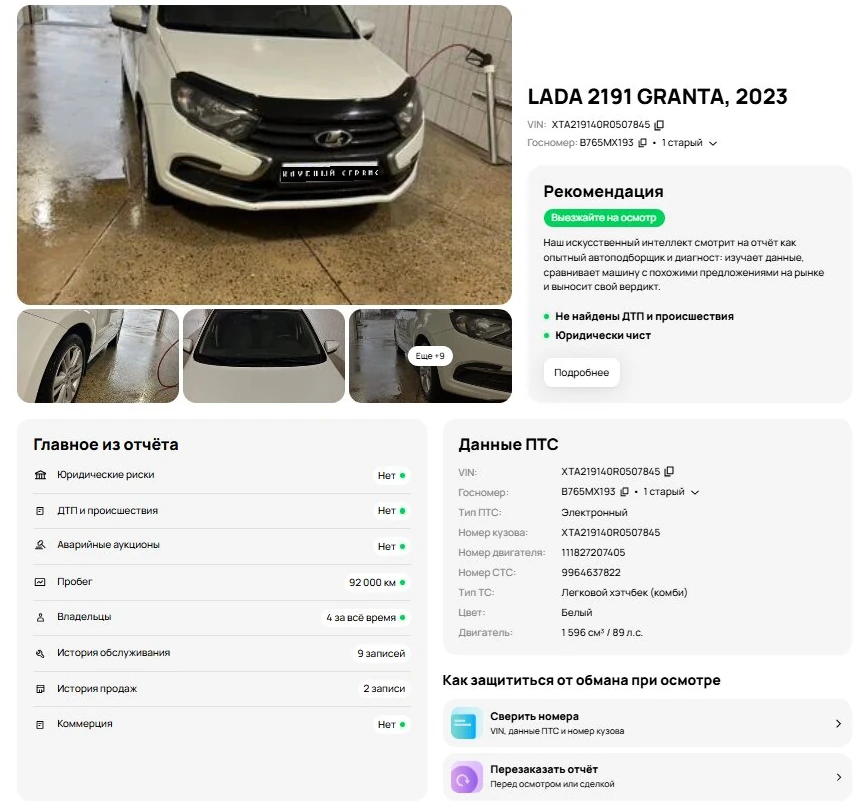Click the Сверить номера blue card icon
Viewport: 859px width, 804px height.
(x=465, y=723)
